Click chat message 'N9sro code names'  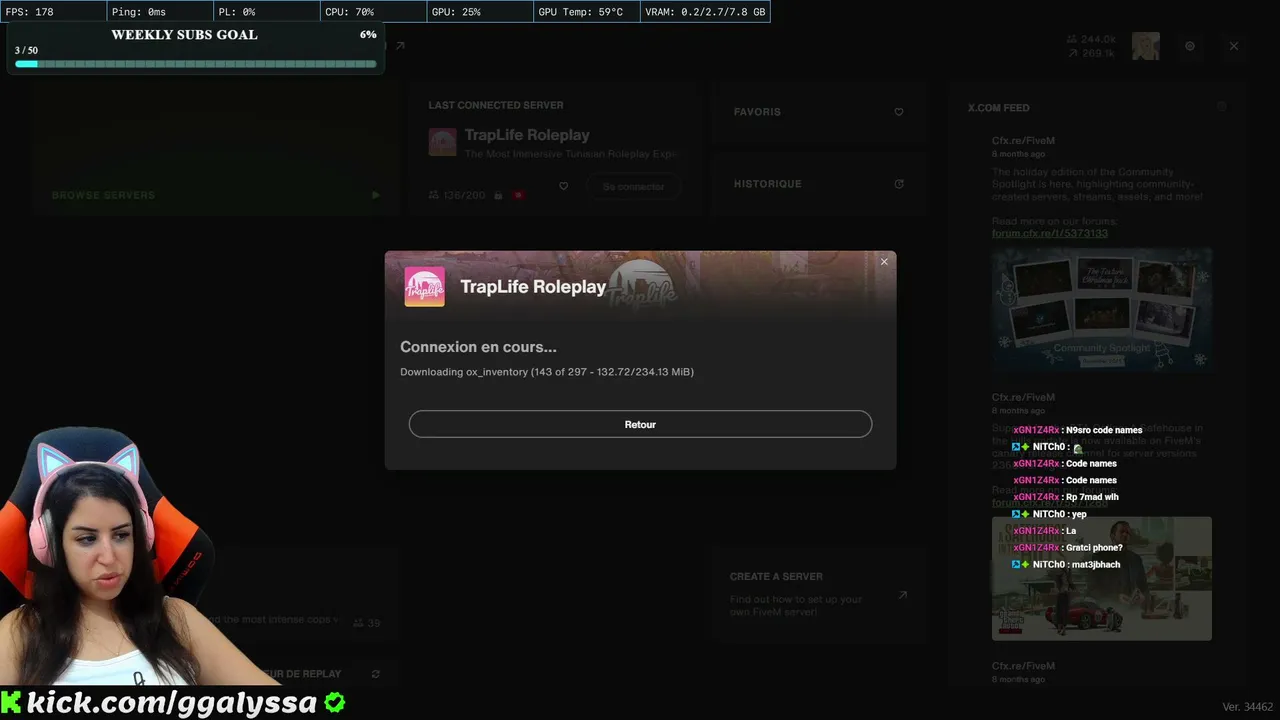pos(1104,430)
